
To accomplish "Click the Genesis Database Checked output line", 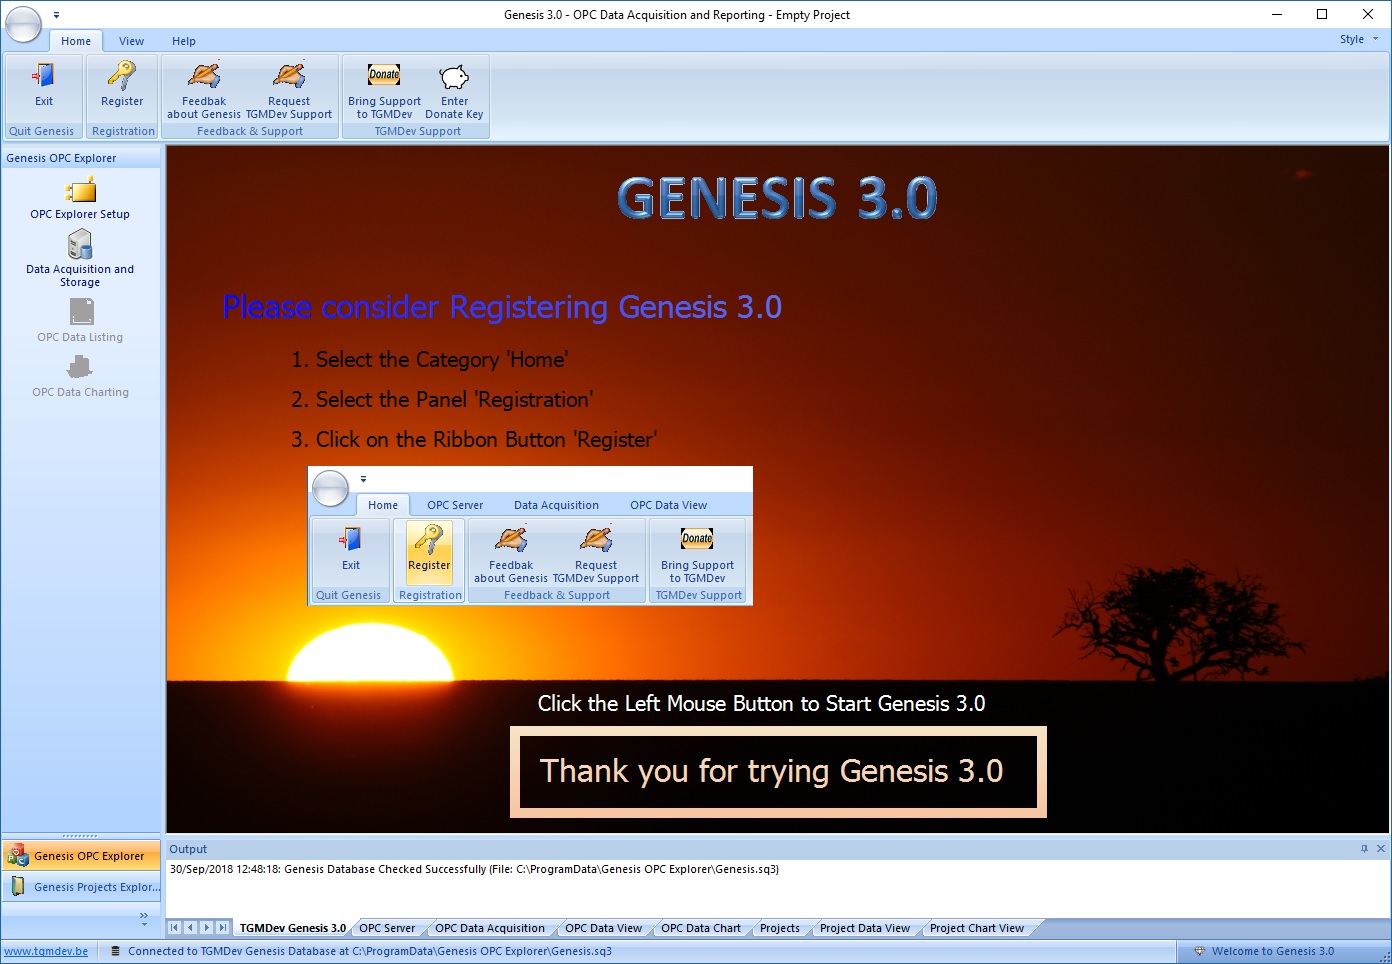I will point(474,869).
